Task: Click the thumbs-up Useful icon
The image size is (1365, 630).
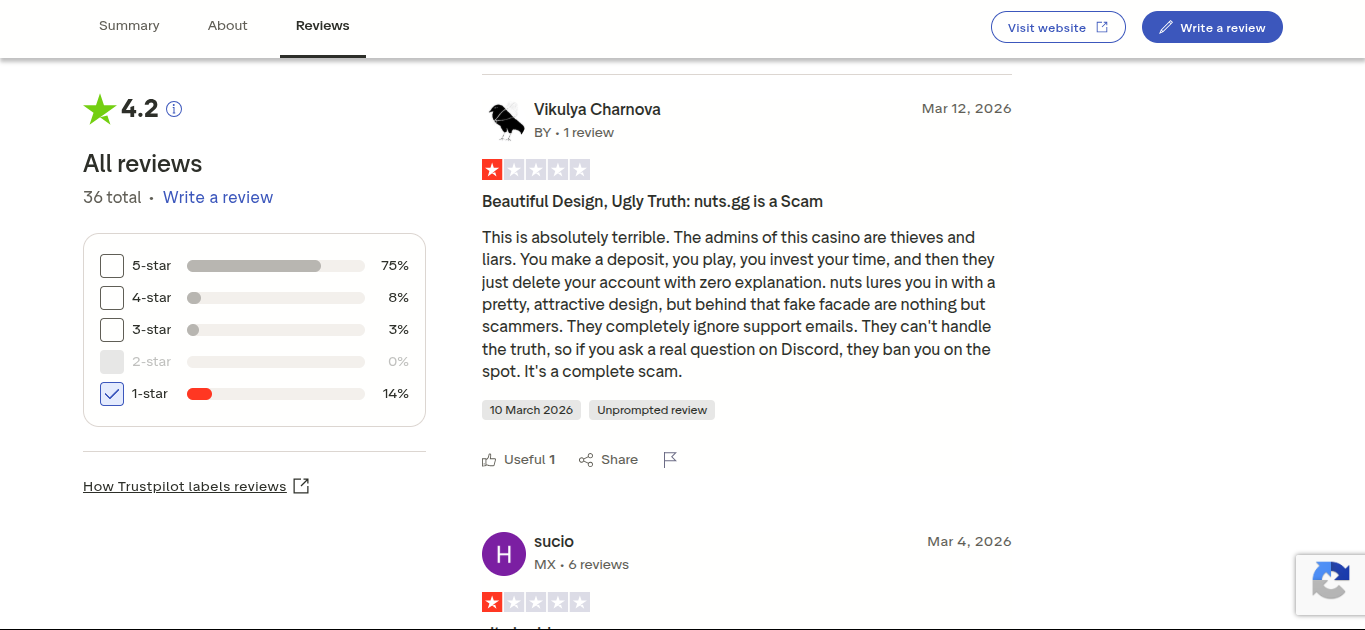Action: 489,460
